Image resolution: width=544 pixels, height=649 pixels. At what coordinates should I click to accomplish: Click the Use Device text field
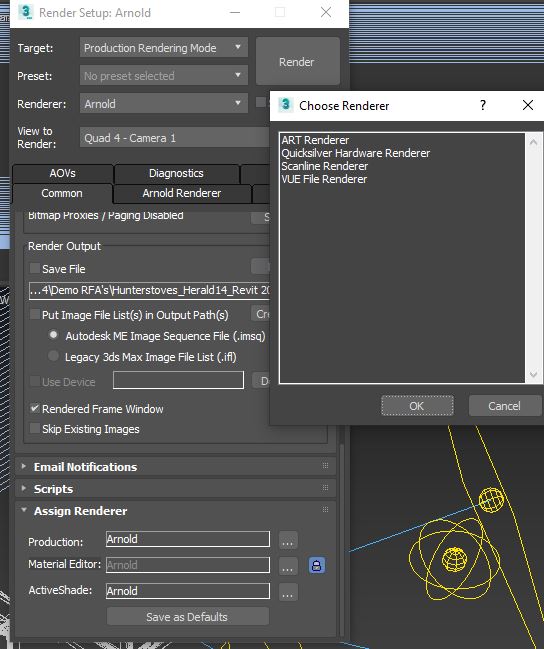click(178, 380)
